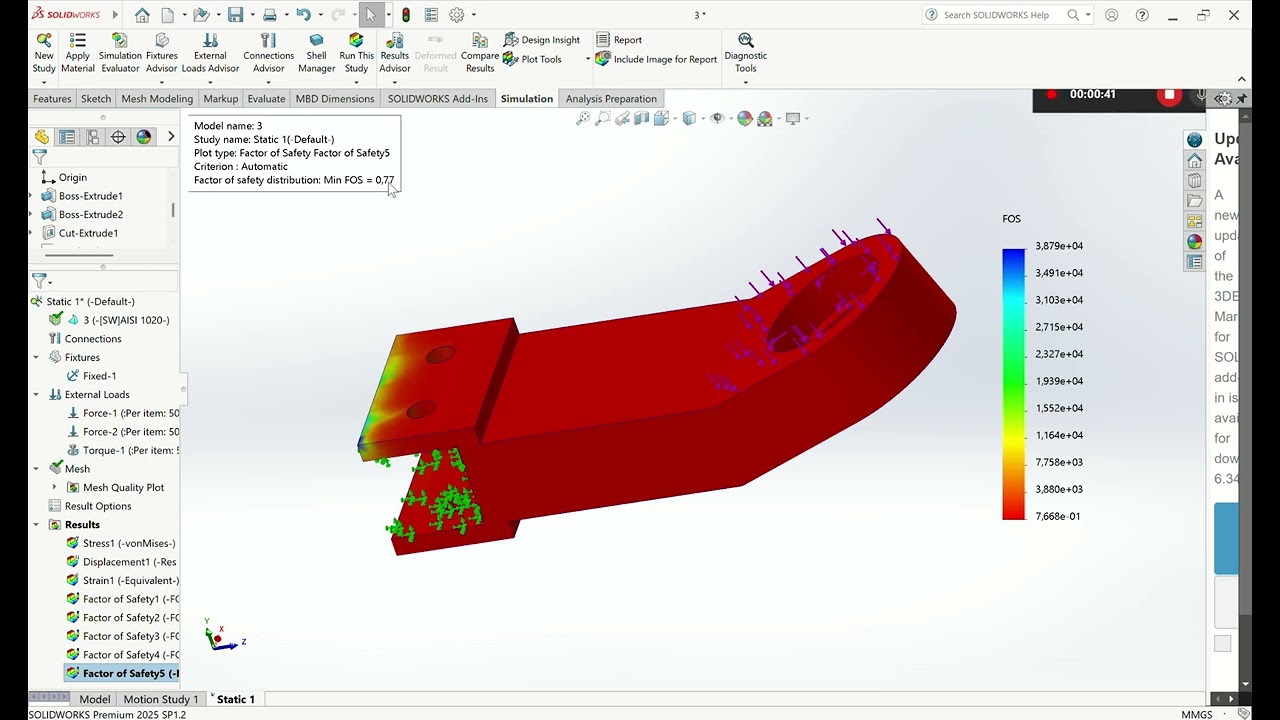Switch to the Sketch tab

click(x=96, y=99)
